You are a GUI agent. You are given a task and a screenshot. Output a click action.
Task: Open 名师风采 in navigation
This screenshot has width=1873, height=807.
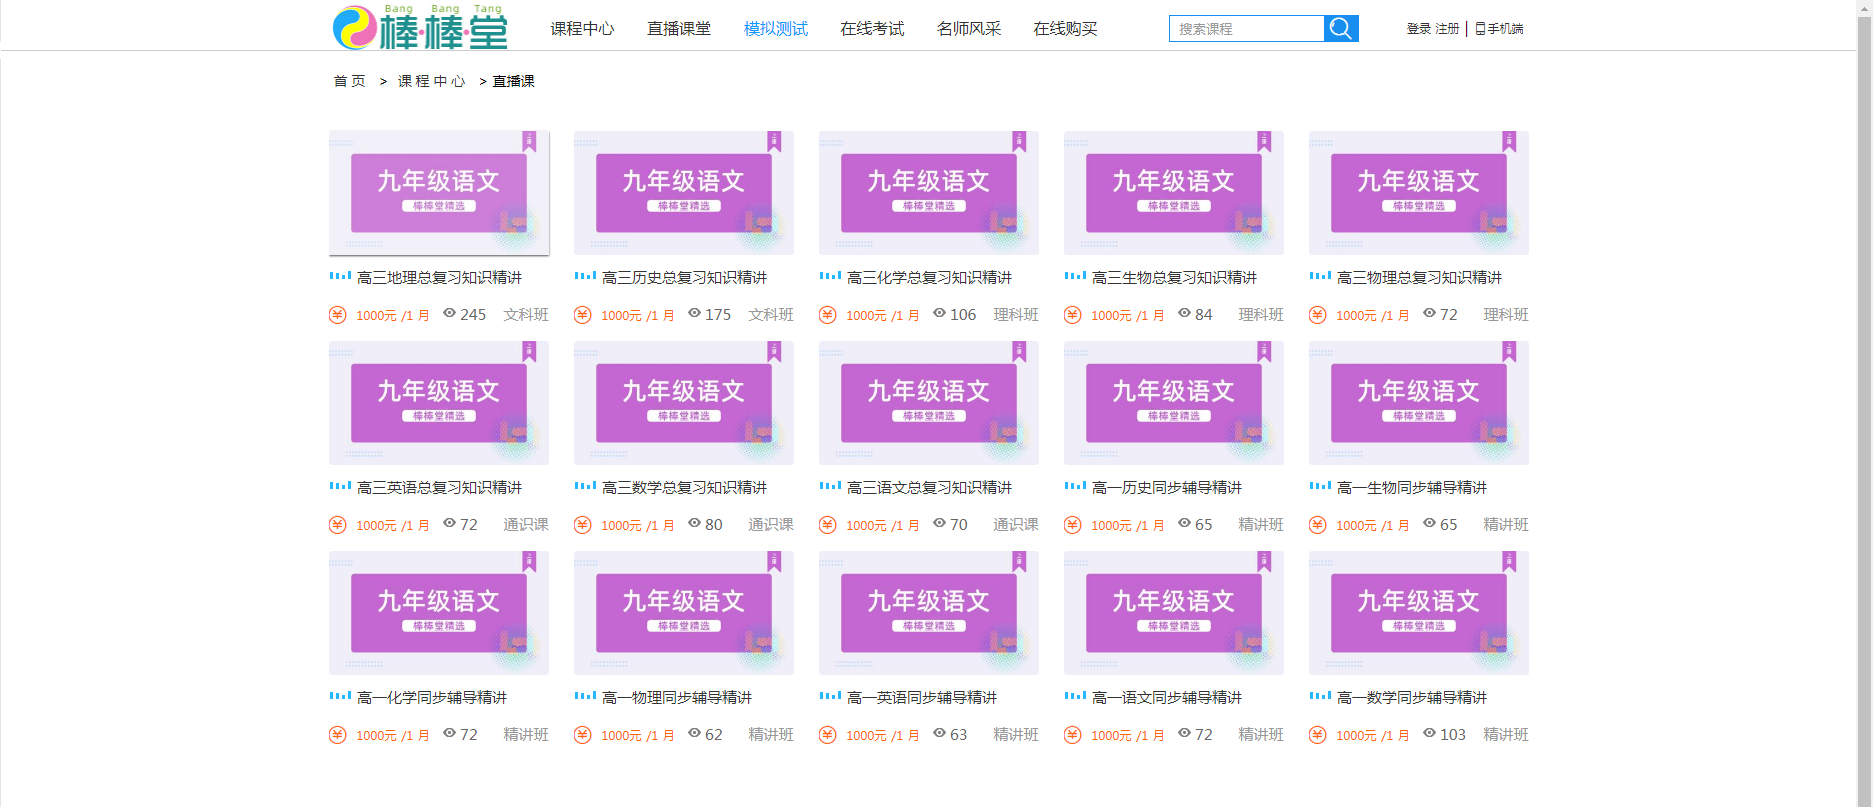point(969,29)
